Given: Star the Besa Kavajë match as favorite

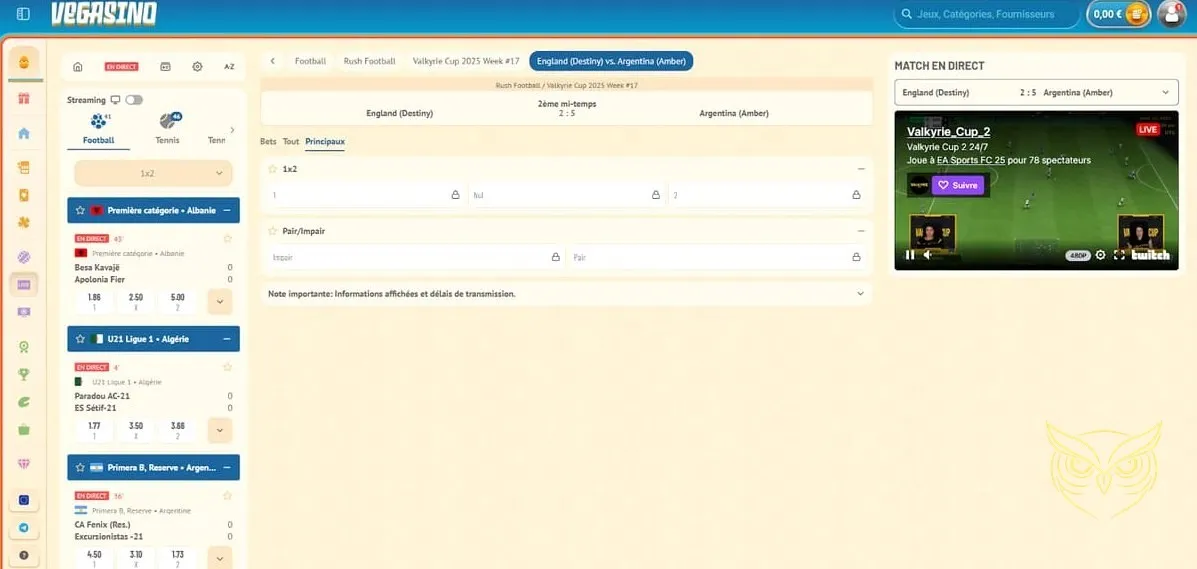Looking at the screenshot, I should pos(227,239).
